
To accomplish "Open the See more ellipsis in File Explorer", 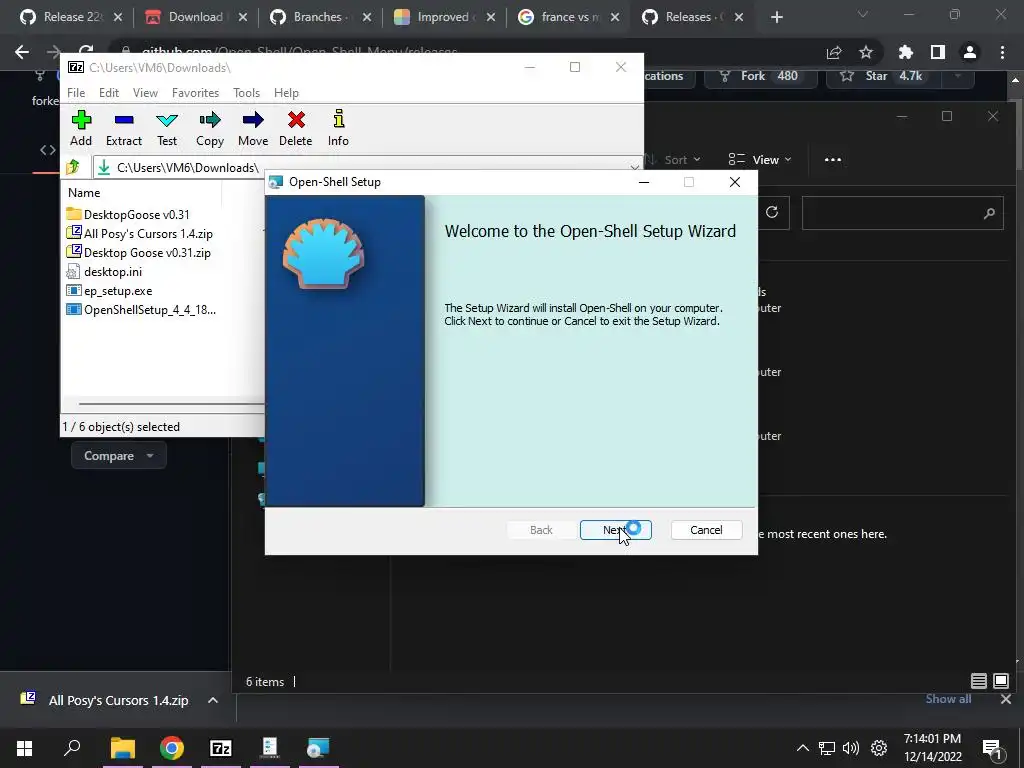I will tap(833, 159).
